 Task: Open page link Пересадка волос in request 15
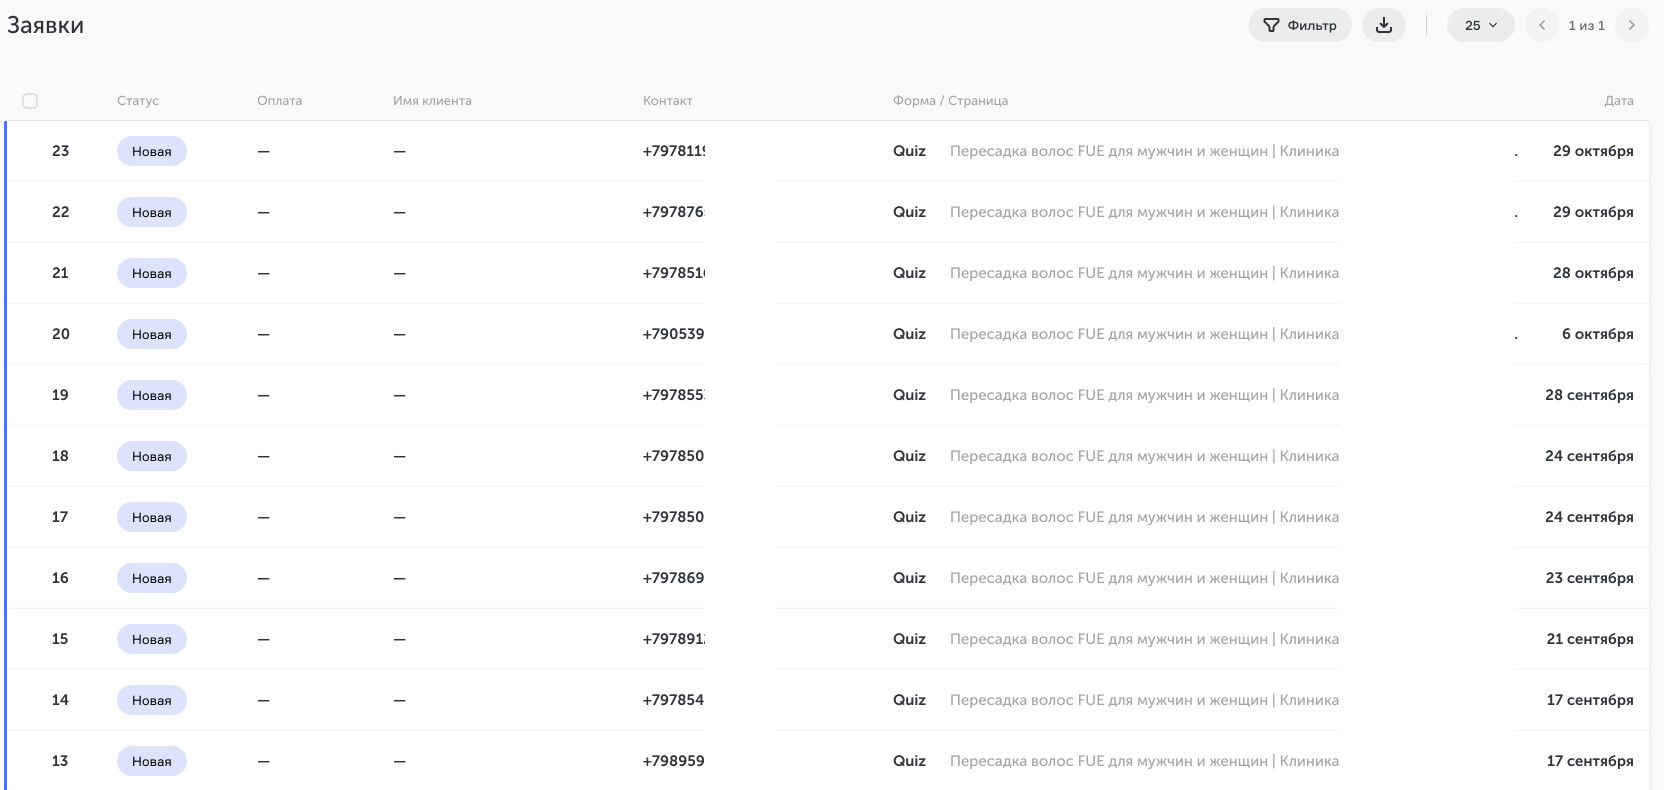tap(1144, 639)
